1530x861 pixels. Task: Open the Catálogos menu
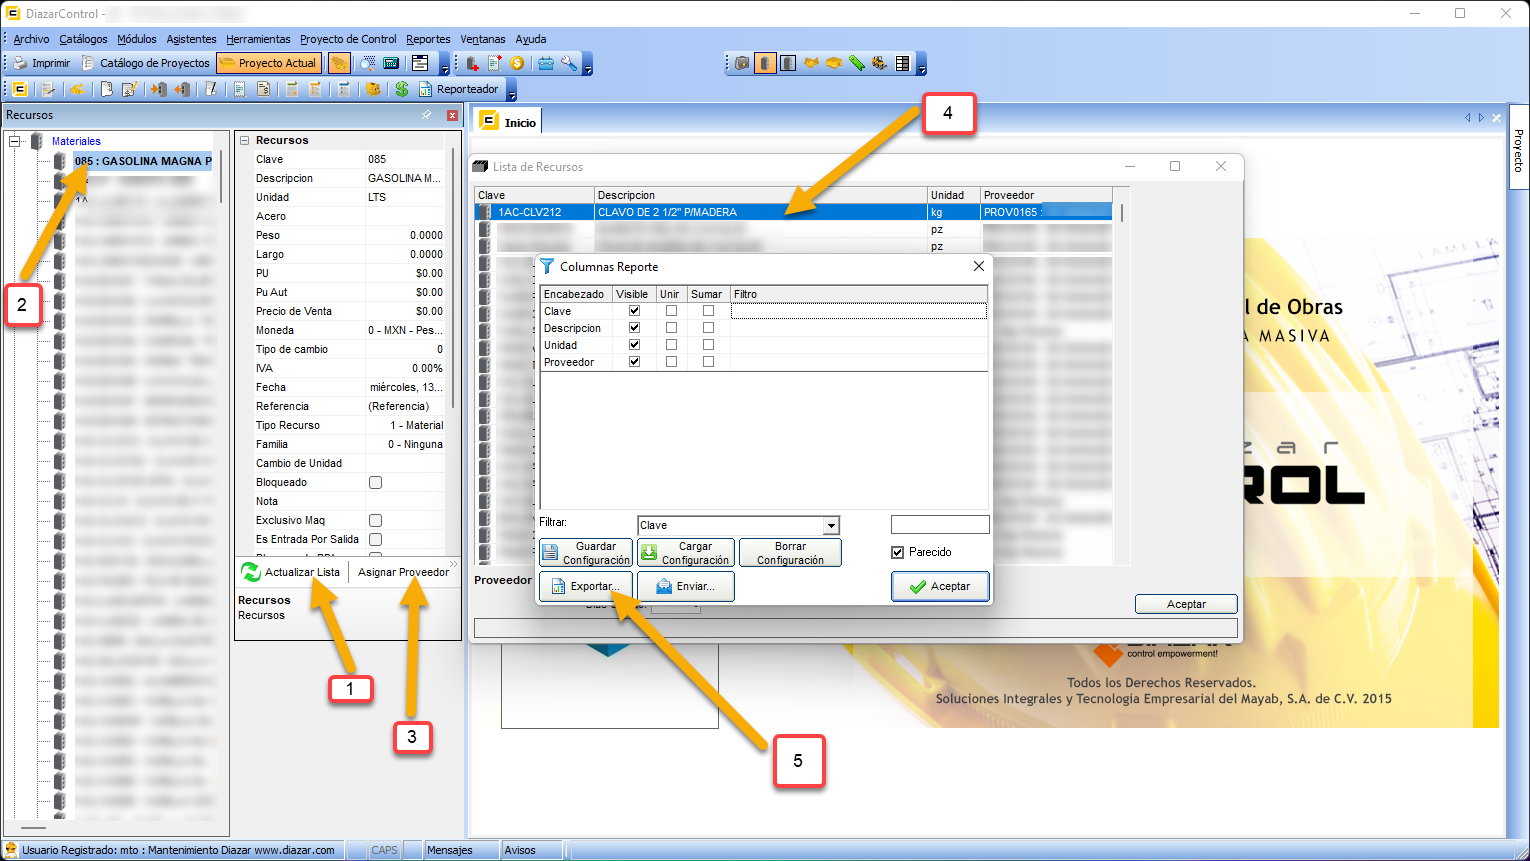click(x=83, y=39)
